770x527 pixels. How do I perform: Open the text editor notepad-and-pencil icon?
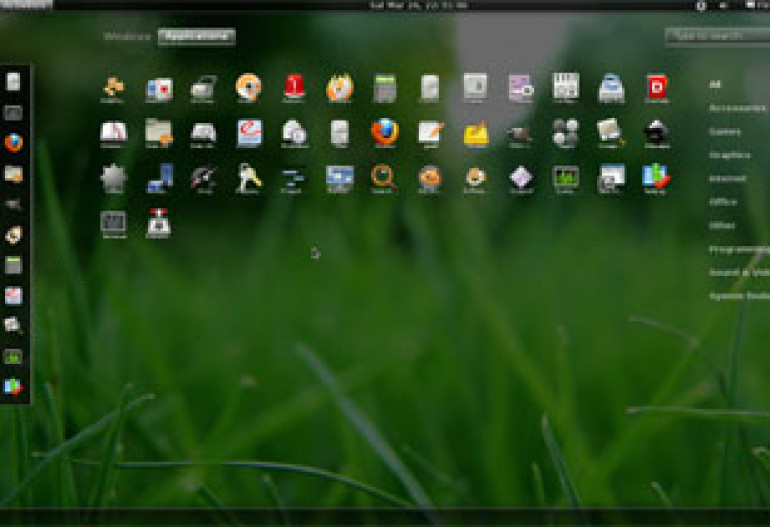click(x=430, y=133)
